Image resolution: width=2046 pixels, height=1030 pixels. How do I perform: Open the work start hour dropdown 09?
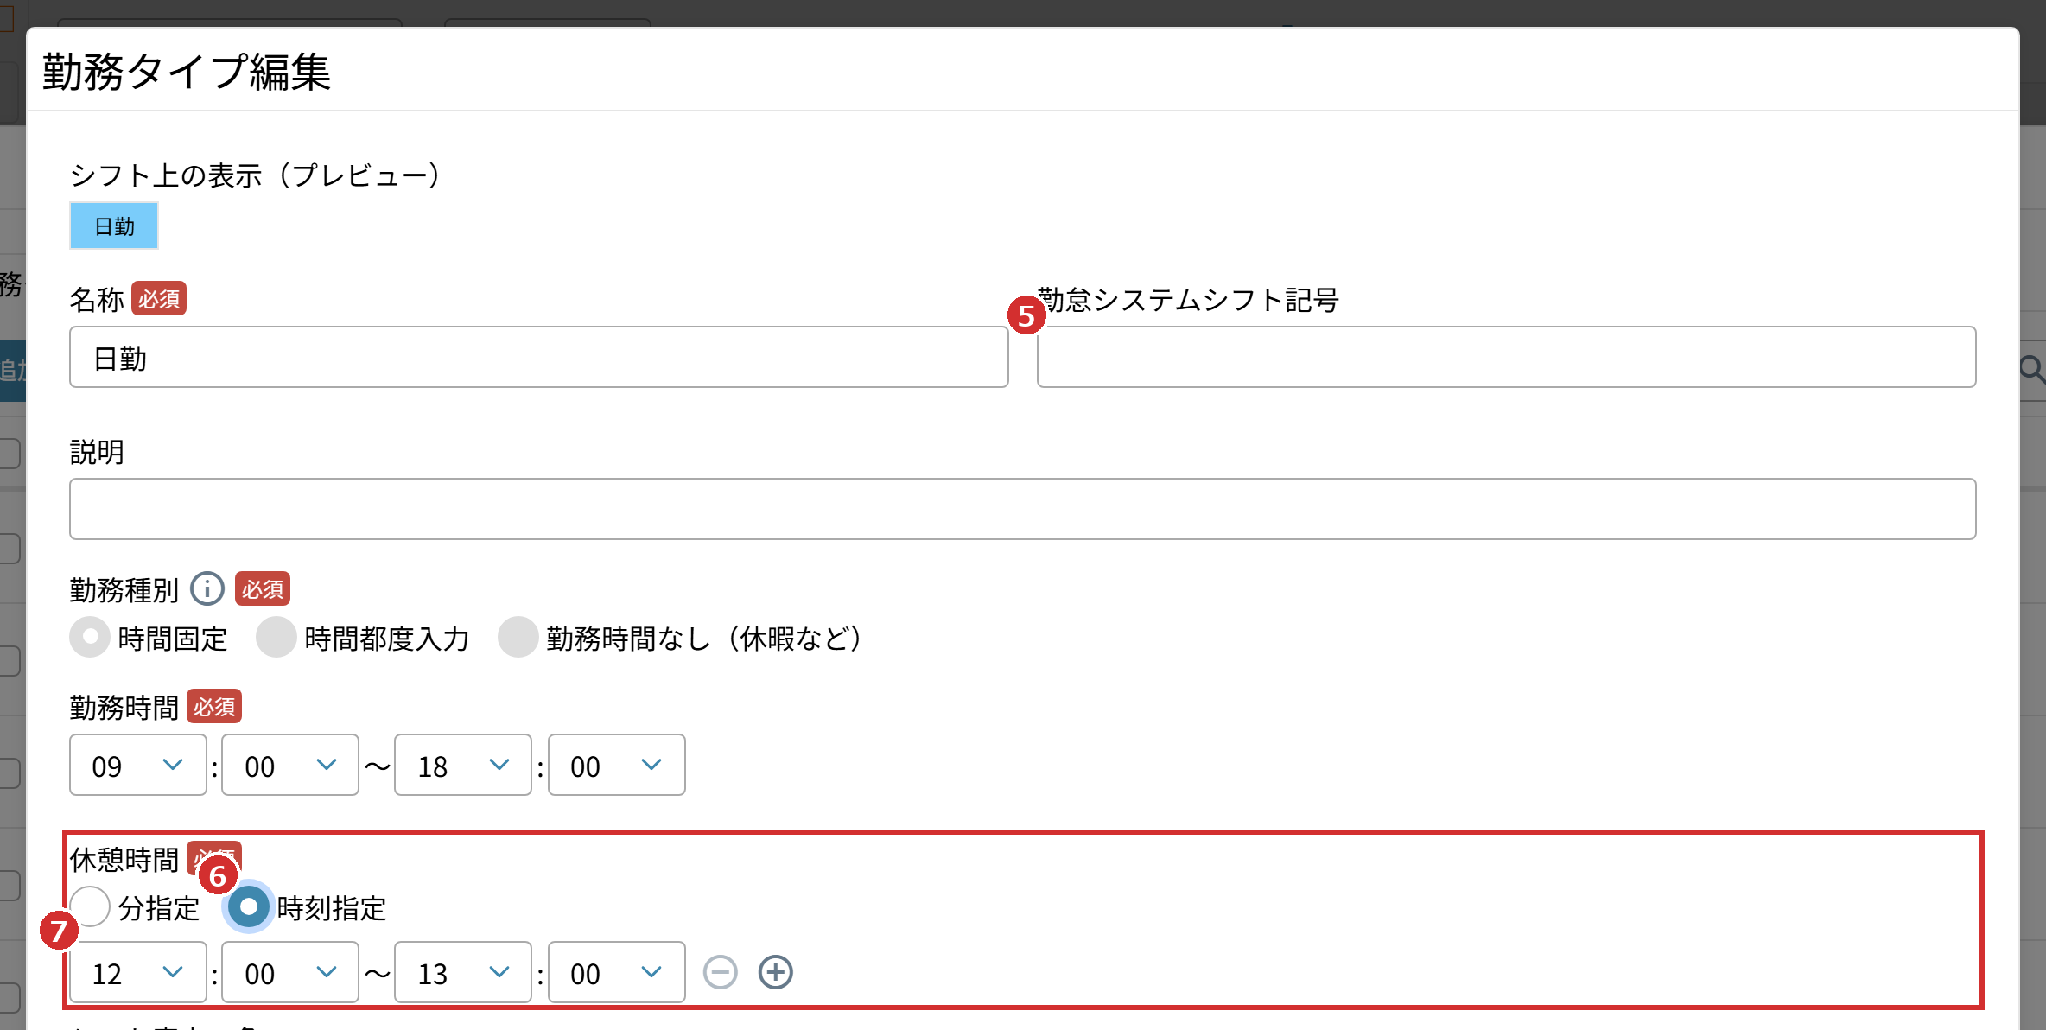(x=138, y=765)
